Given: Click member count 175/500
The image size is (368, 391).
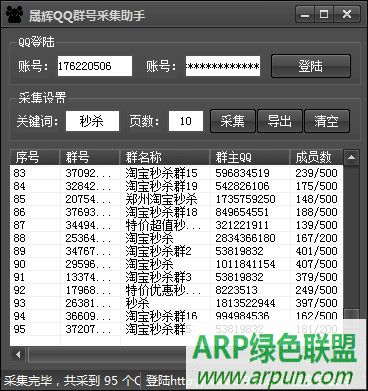Looking at the screenshot, I should click(316, 186).
